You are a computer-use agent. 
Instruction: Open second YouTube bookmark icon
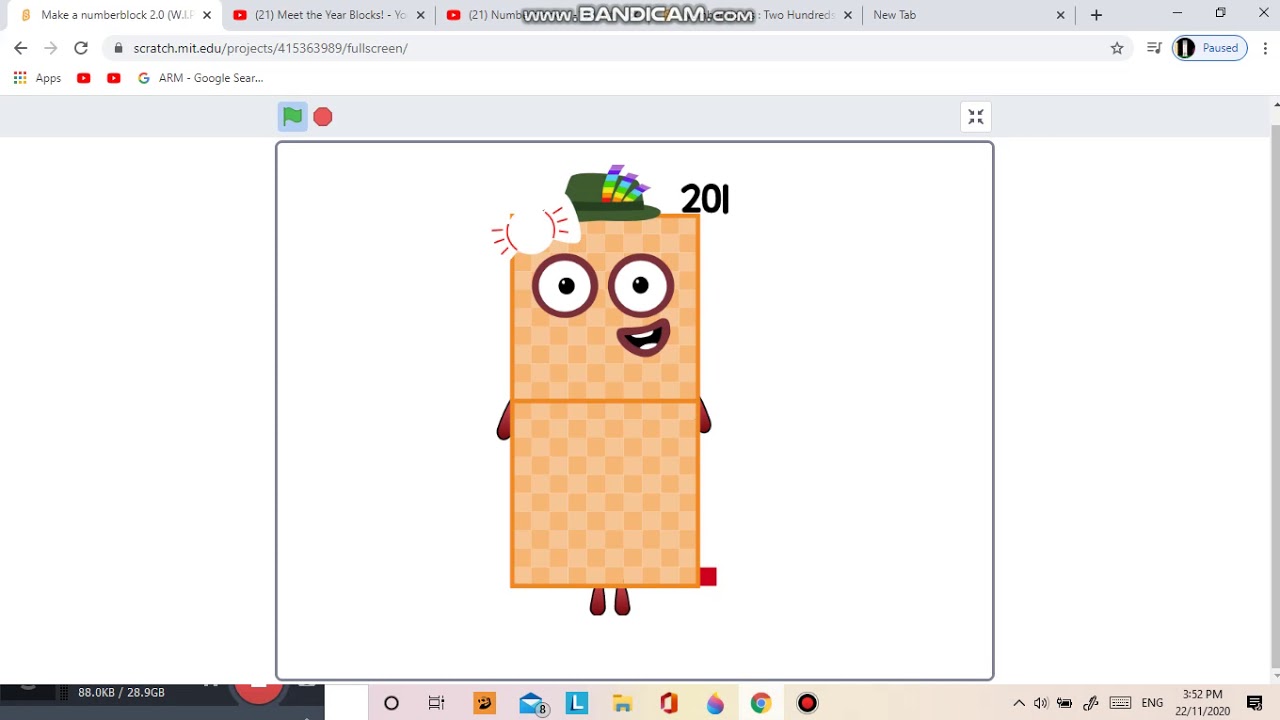[114, 78]
